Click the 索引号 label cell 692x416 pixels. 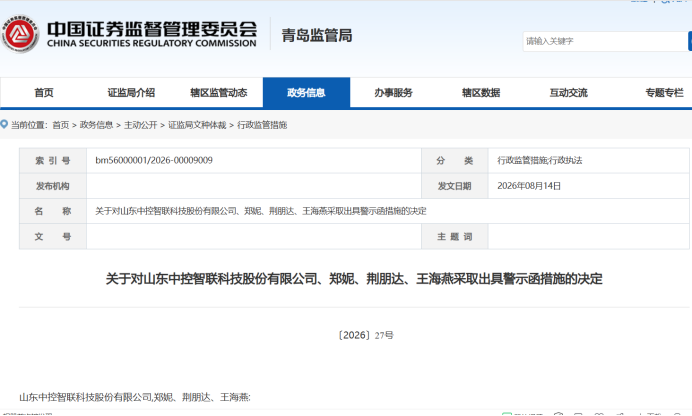[53, 161]
